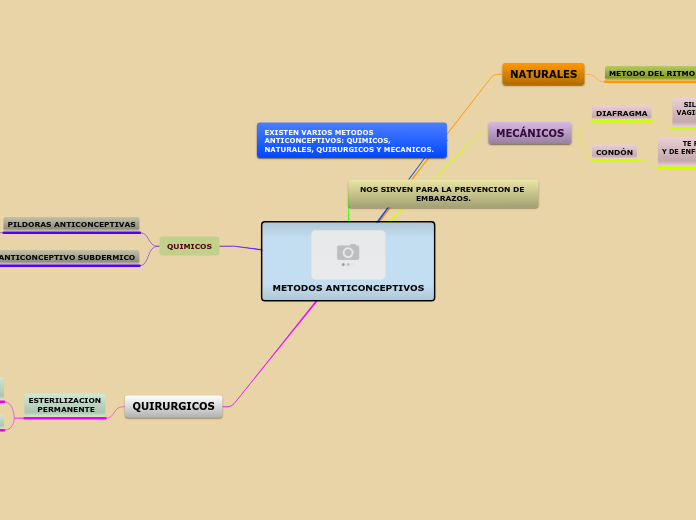Select the green QUIMICOS node
This screenshot has height=520, width=696.
pos(189,246)
